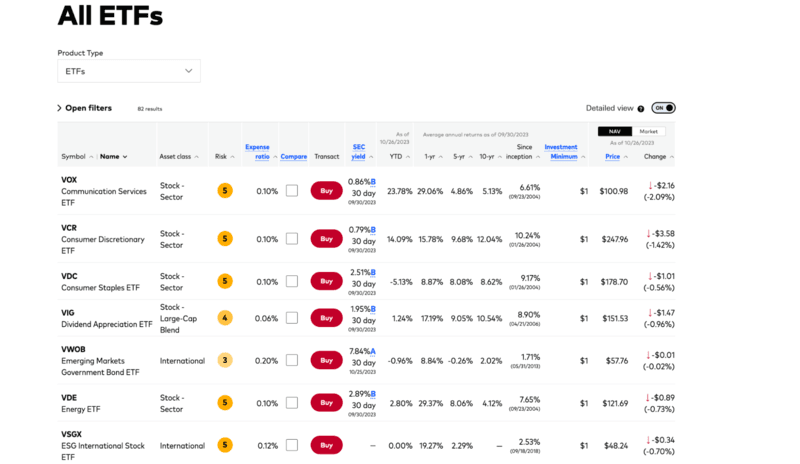The height and width of the screenshot is (464, 800).
Task: Sort by SEC yield column arrow
Action: (371, 157)
